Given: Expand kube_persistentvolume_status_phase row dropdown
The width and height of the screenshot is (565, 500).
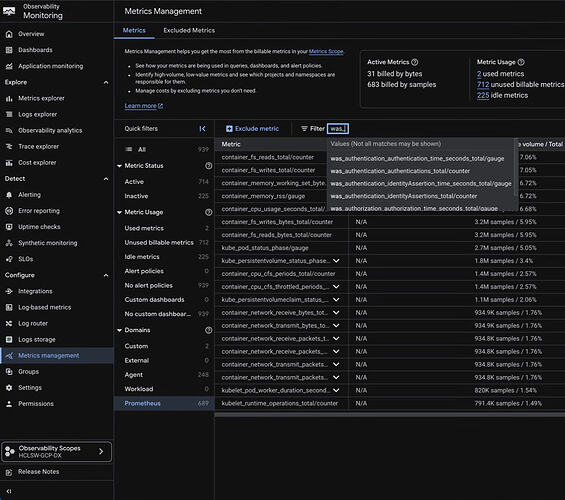Looking at the screenshot, I should point(336,261).
